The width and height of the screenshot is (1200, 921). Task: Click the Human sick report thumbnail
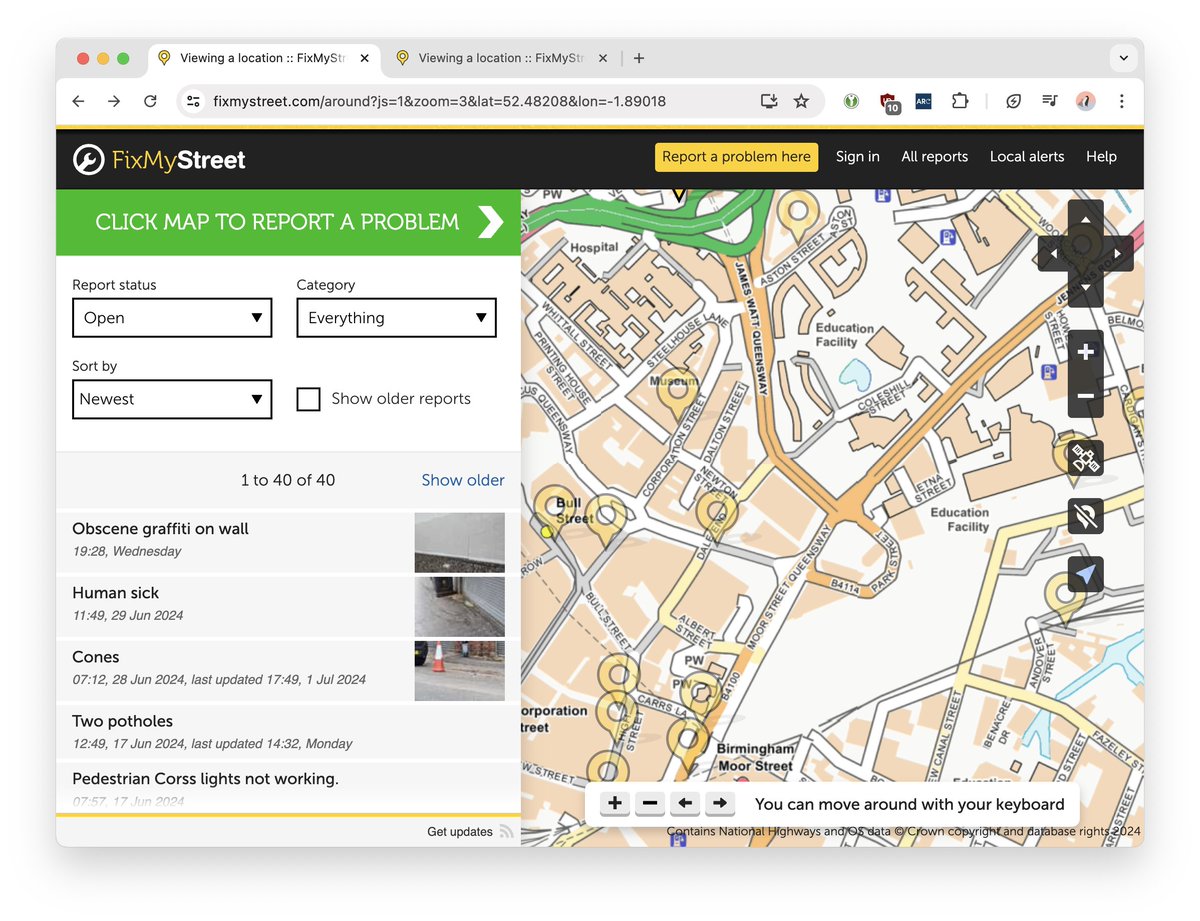pyautogui.click(x=460, y=607)
